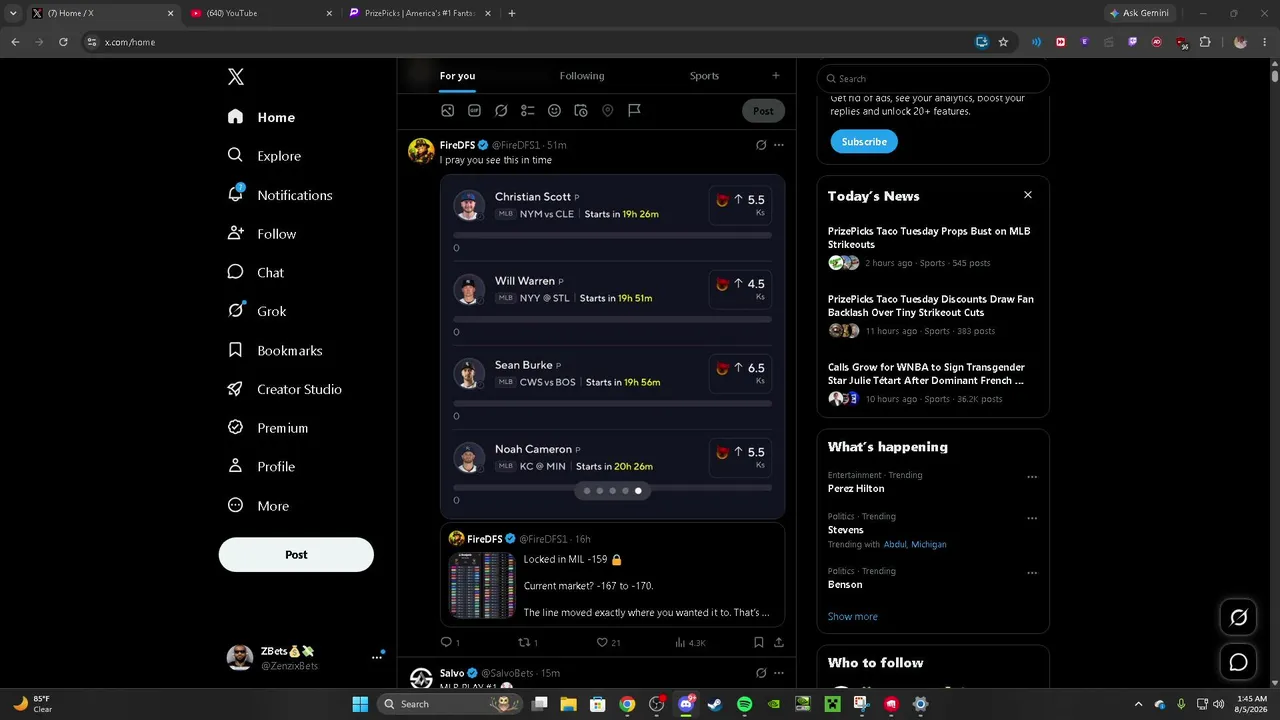1280x720 pixels.
Task: Open floating chat messages button
Action: (x=1238, y=662)
